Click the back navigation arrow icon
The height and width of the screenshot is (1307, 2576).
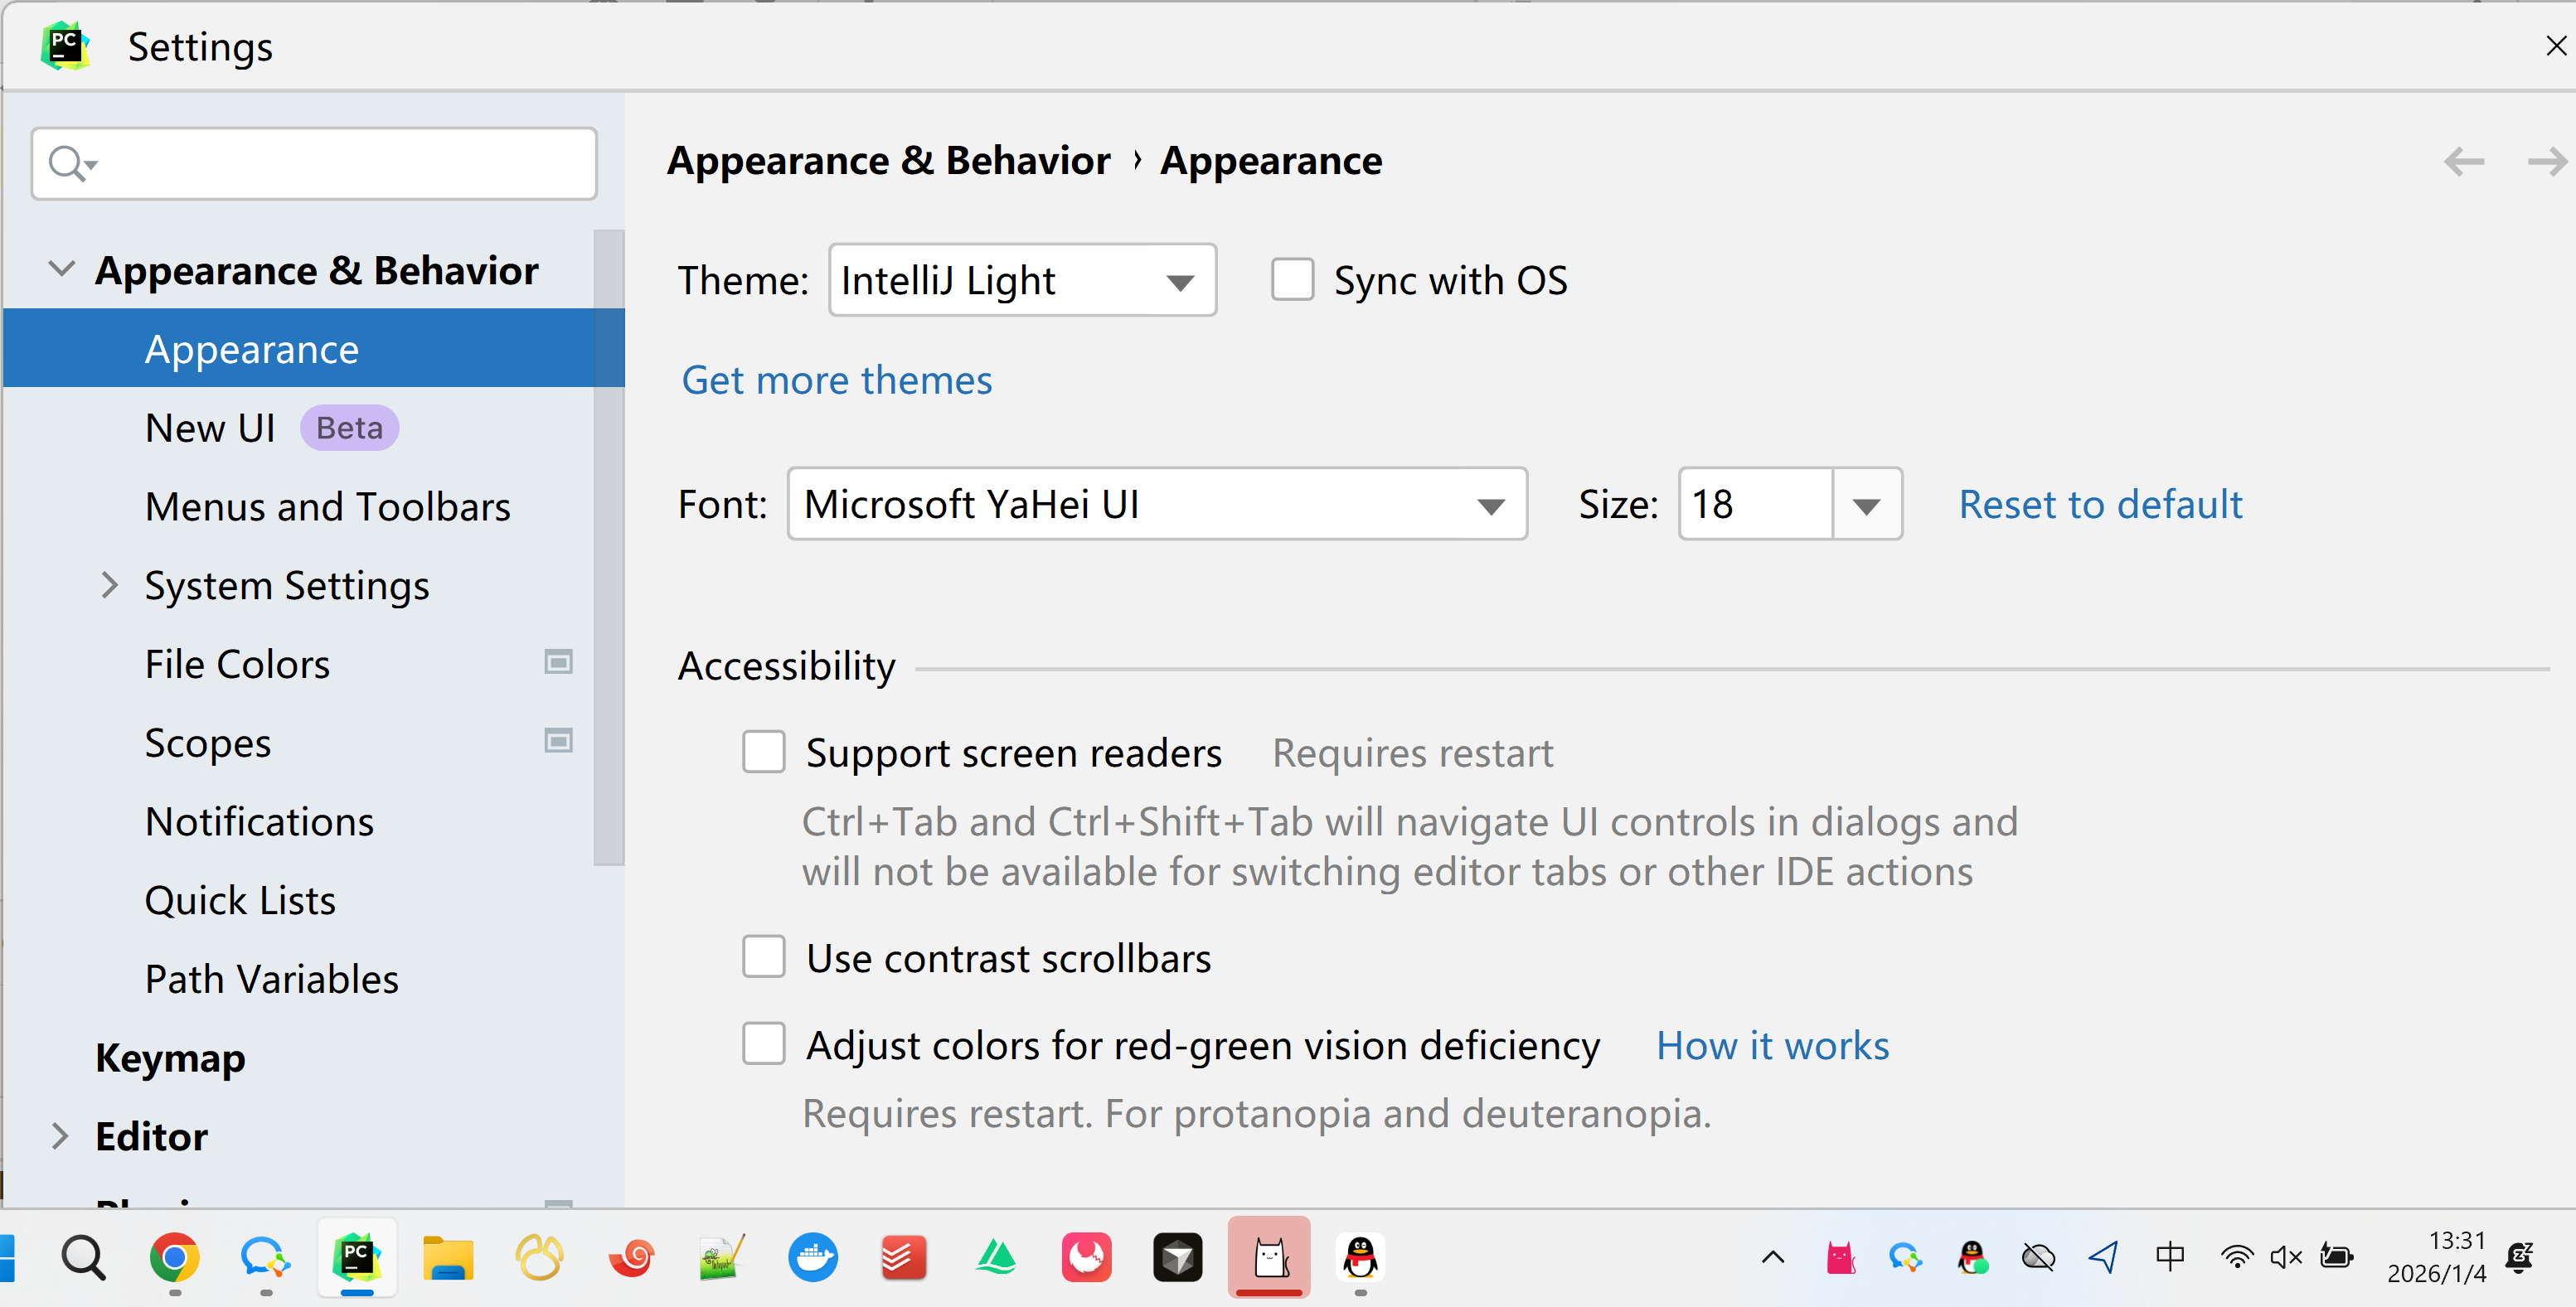[2463, 161]
